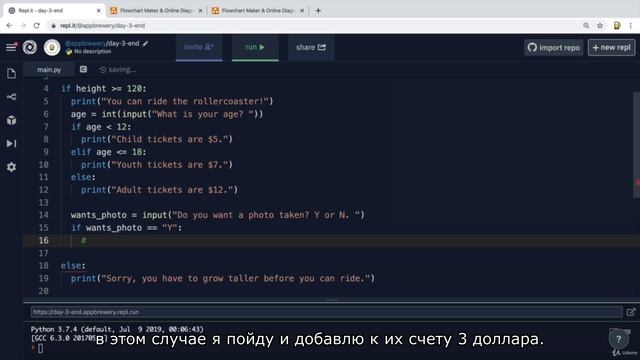
Task: Click 'No description' text under repl name
Action: 93,51
